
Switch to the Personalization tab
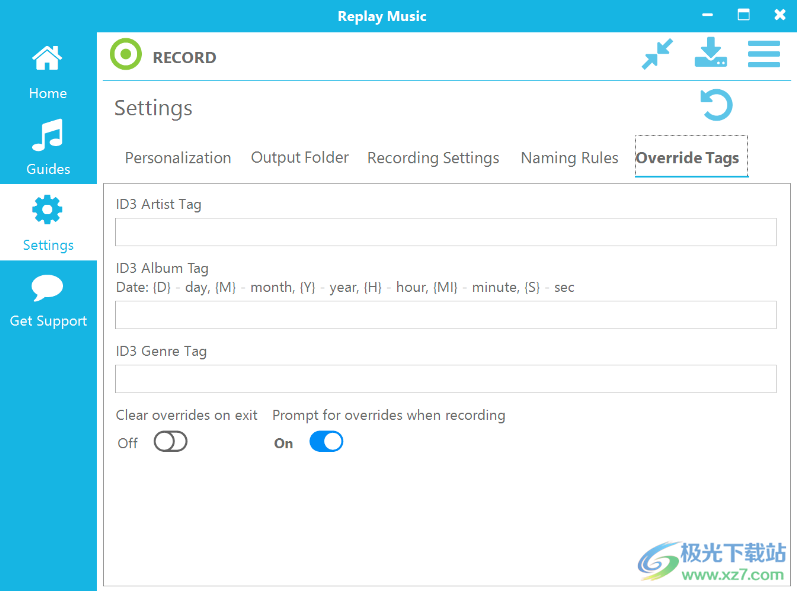tap(178, 158)
